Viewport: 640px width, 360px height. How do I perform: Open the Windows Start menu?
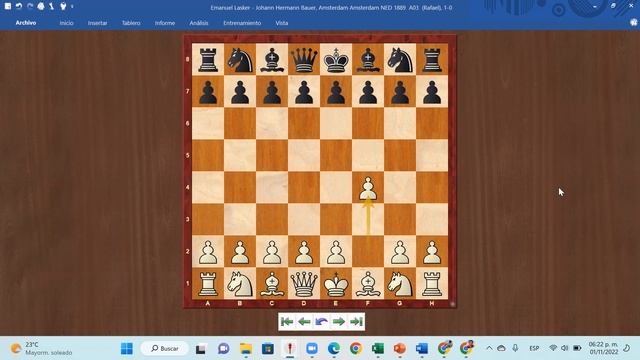coord(127,349)
